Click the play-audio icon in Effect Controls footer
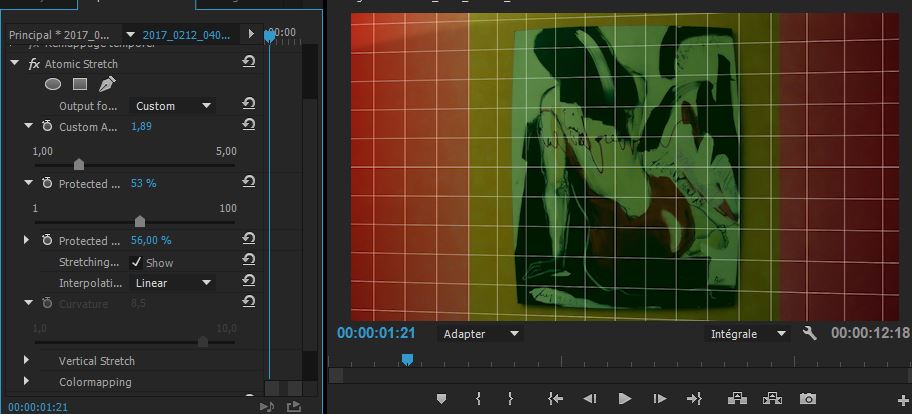The width and height of the screenshot is (912, 414). click(x=267, y=406)
